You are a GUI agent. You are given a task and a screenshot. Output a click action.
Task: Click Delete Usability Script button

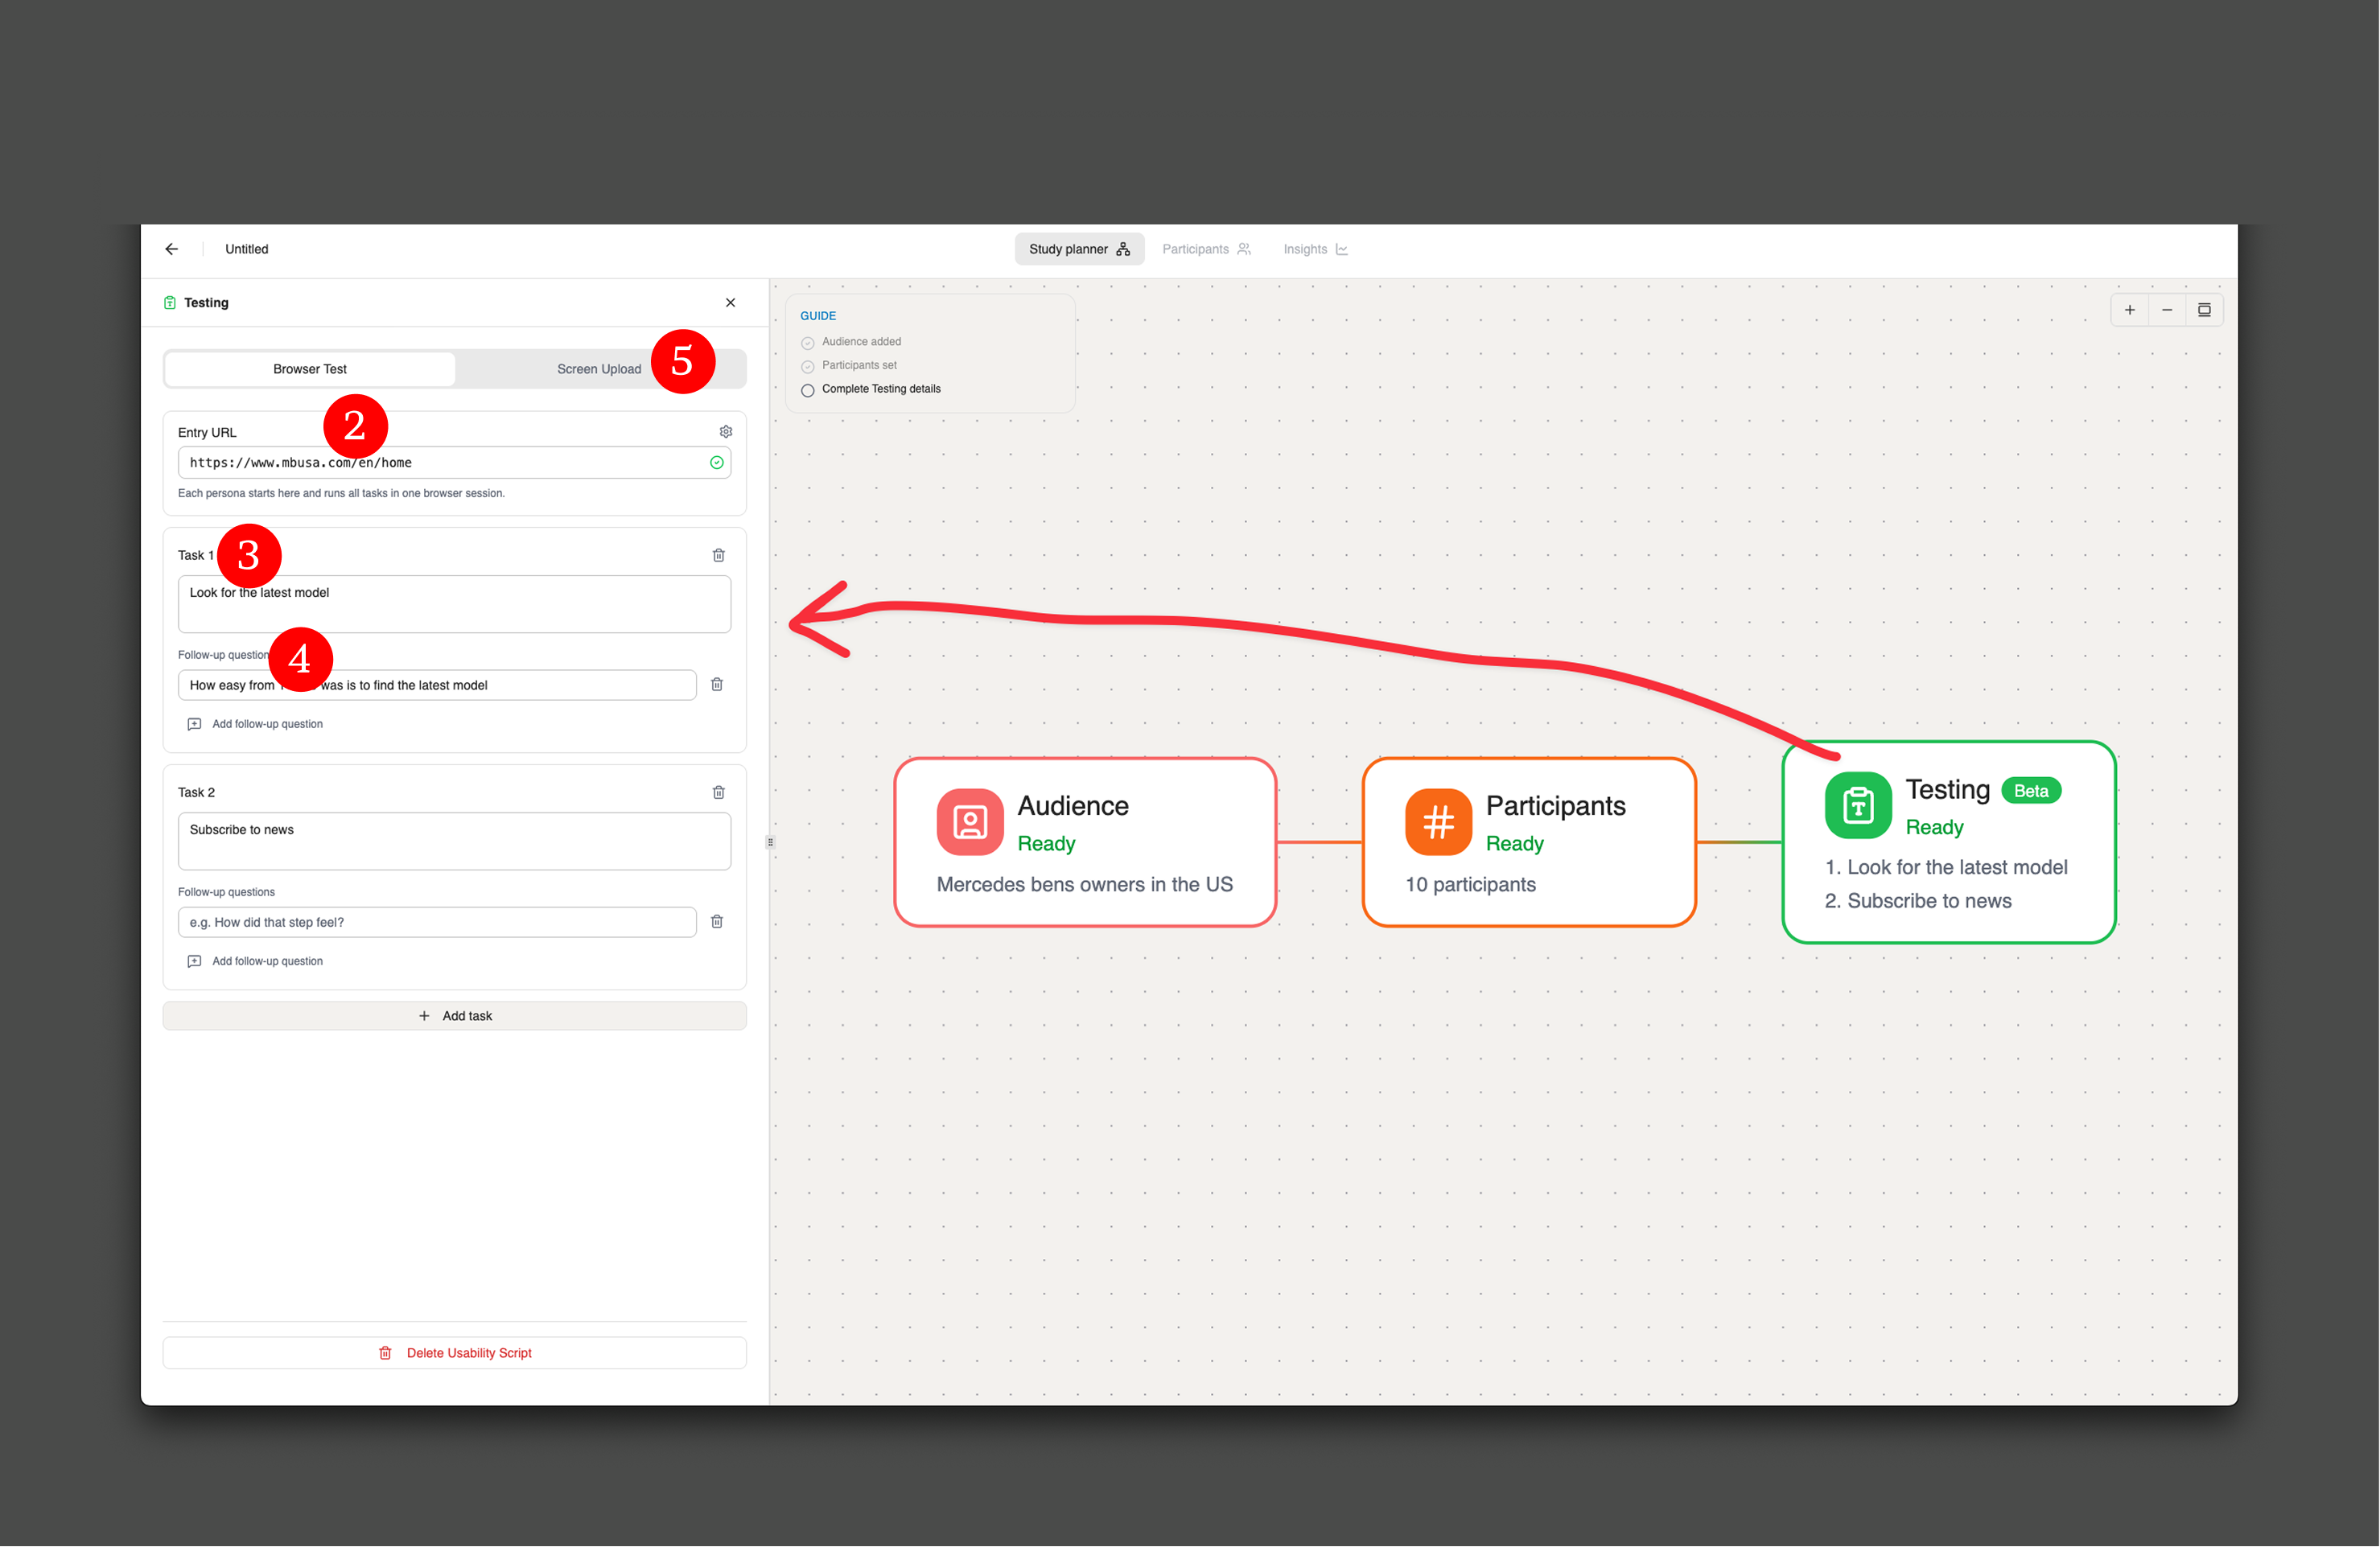click(454, 1353)
